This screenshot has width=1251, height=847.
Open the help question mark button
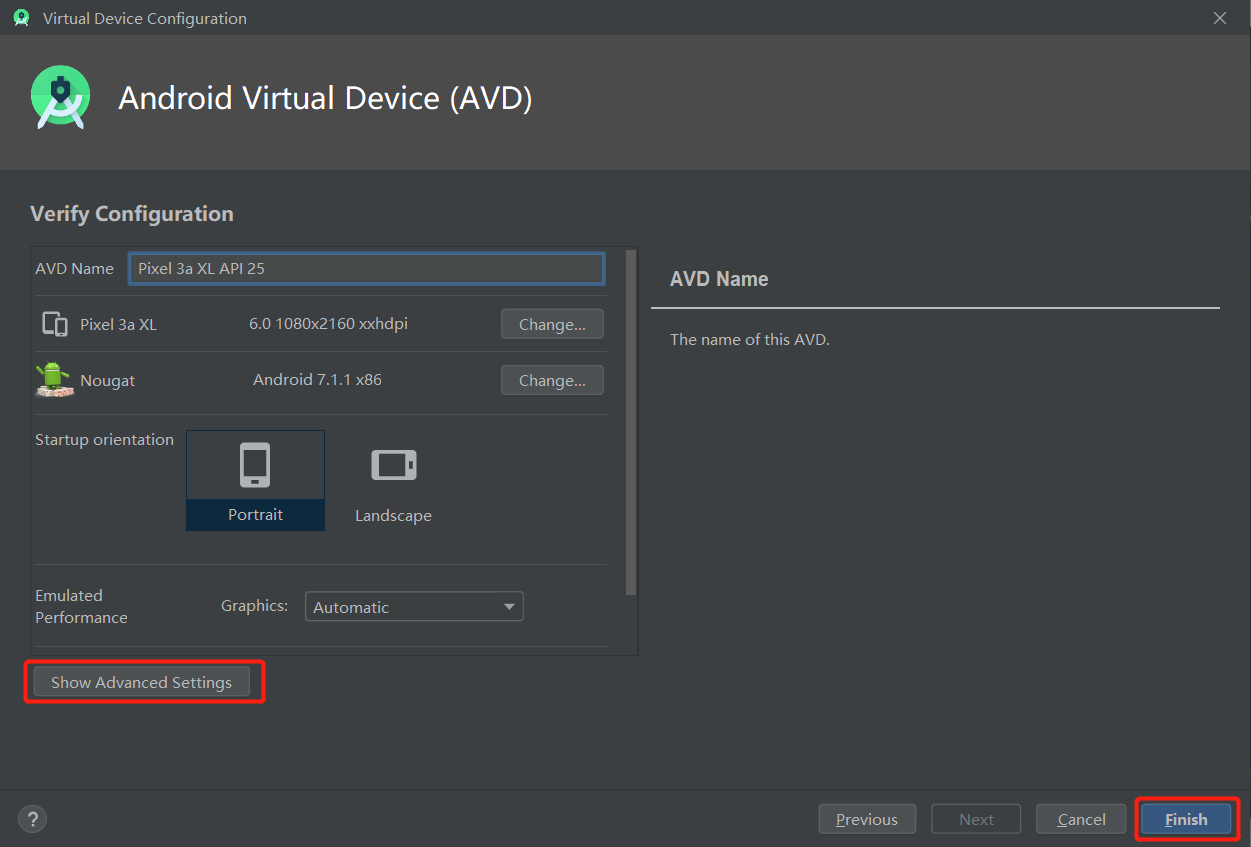[33, 819]
